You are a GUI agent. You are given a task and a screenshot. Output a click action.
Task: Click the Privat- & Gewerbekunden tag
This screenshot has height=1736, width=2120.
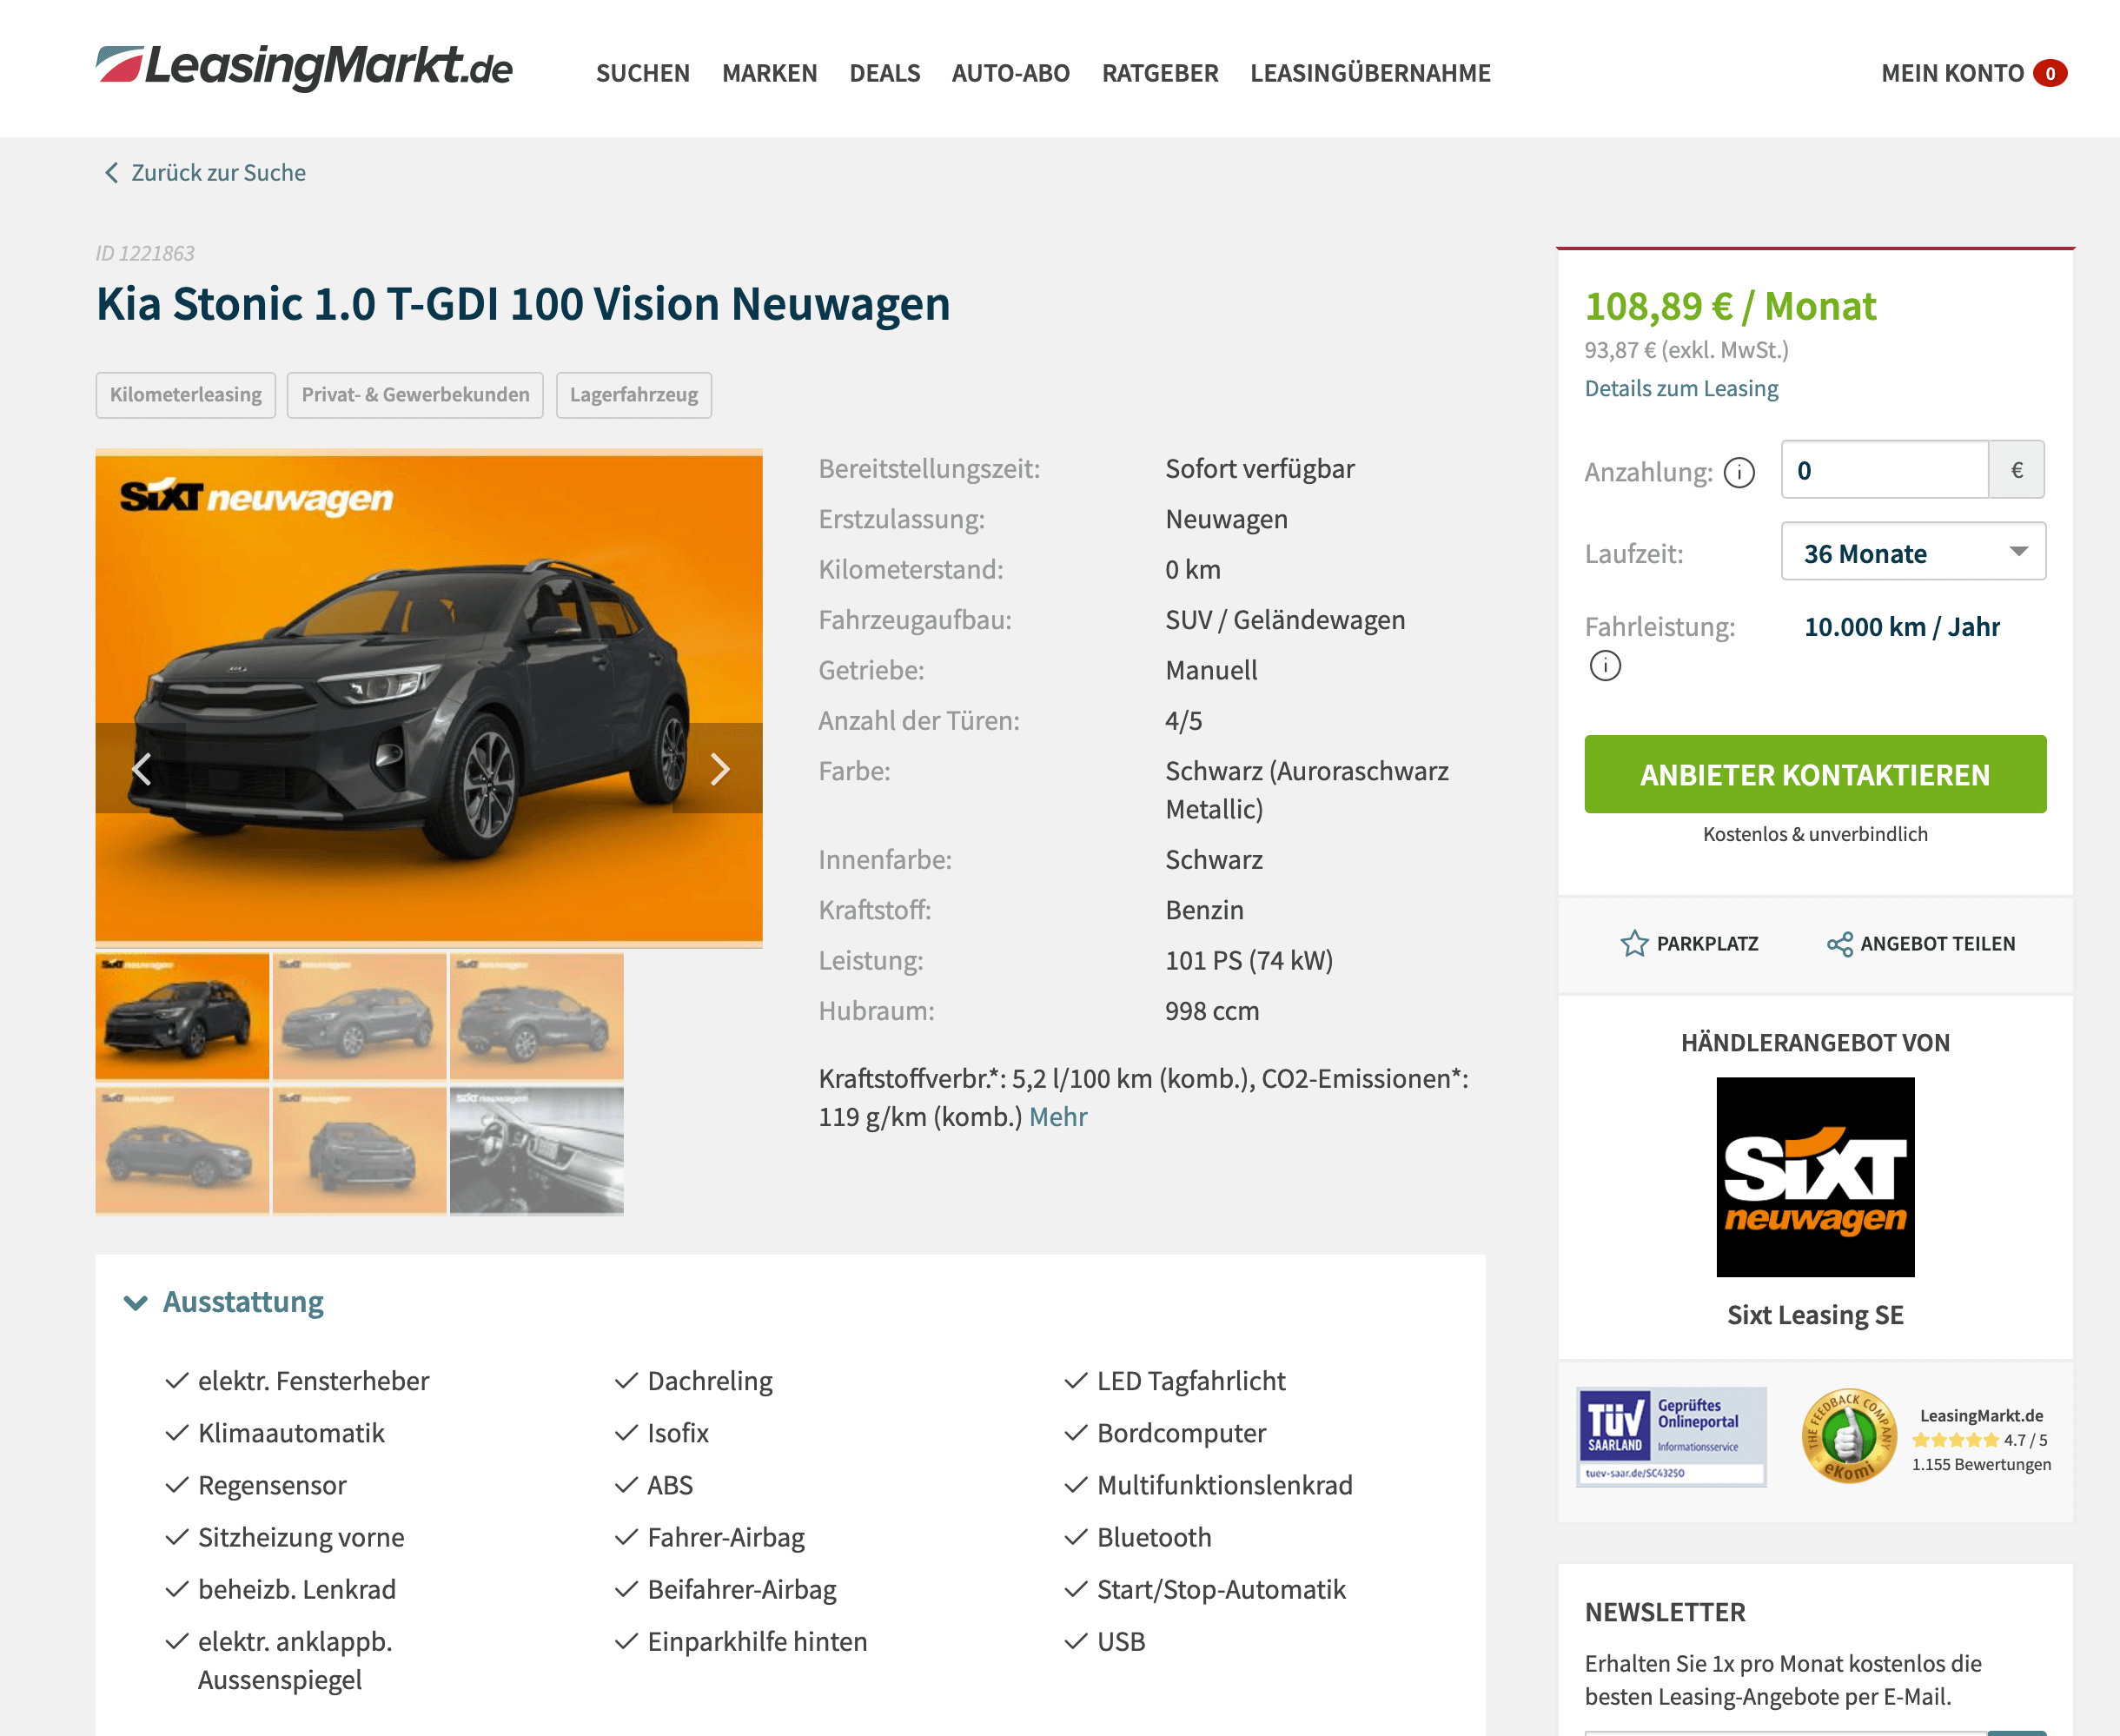415,395
